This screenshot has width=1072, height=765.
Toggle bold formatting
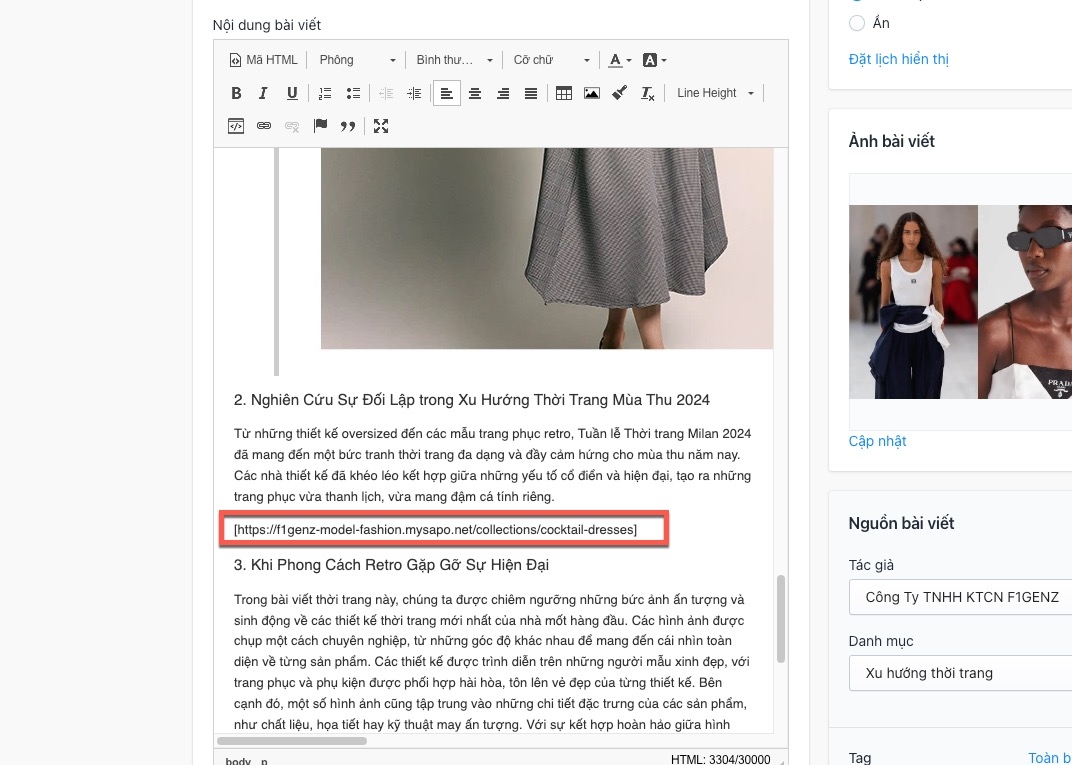pyautogui.click(x=236, y=93)
